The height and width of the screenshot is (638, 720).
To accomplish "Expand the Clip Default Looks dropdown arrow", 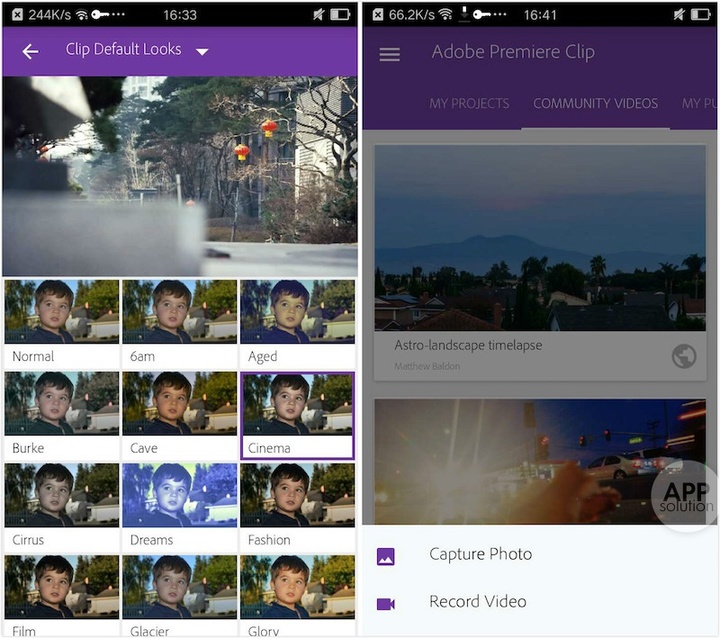I will 202,52.
